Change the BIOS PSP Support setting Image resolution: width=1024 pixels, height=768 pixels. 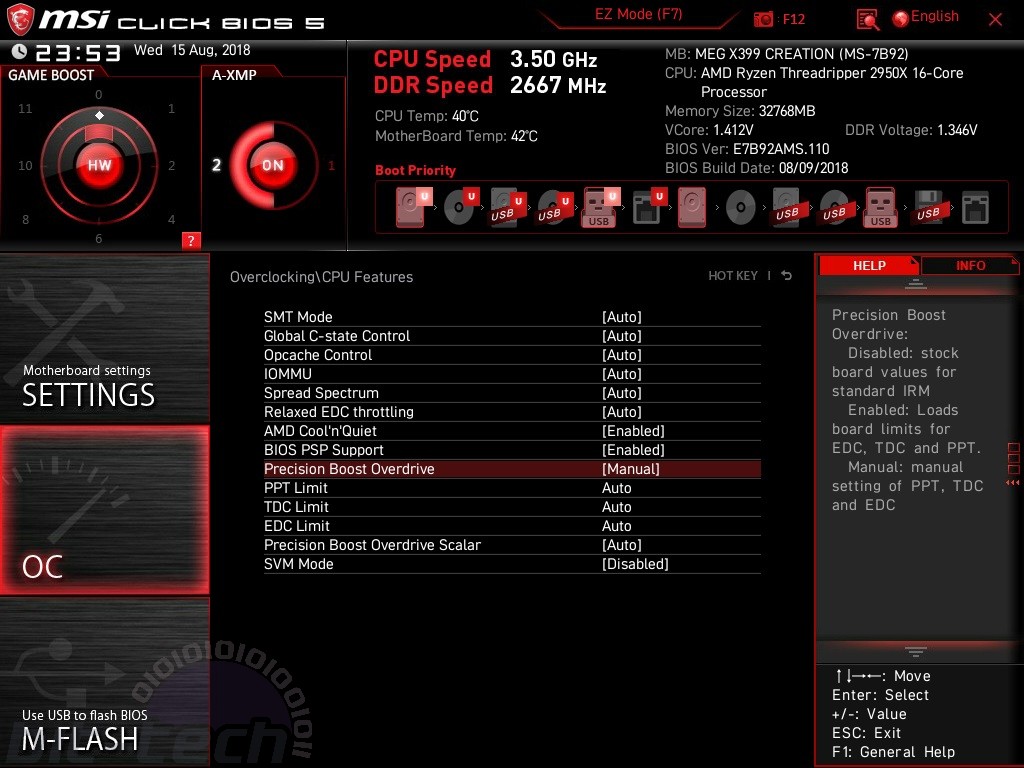512,449
